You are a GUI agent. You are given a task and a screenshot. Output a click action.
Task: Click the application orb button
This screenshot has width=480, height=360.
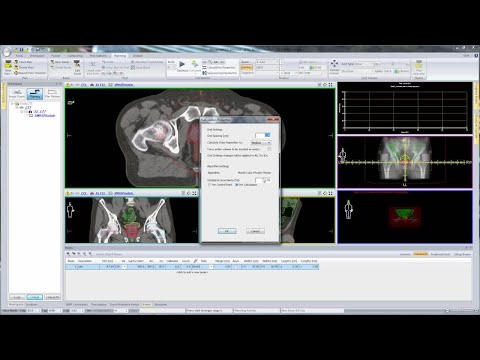[7, 52]
